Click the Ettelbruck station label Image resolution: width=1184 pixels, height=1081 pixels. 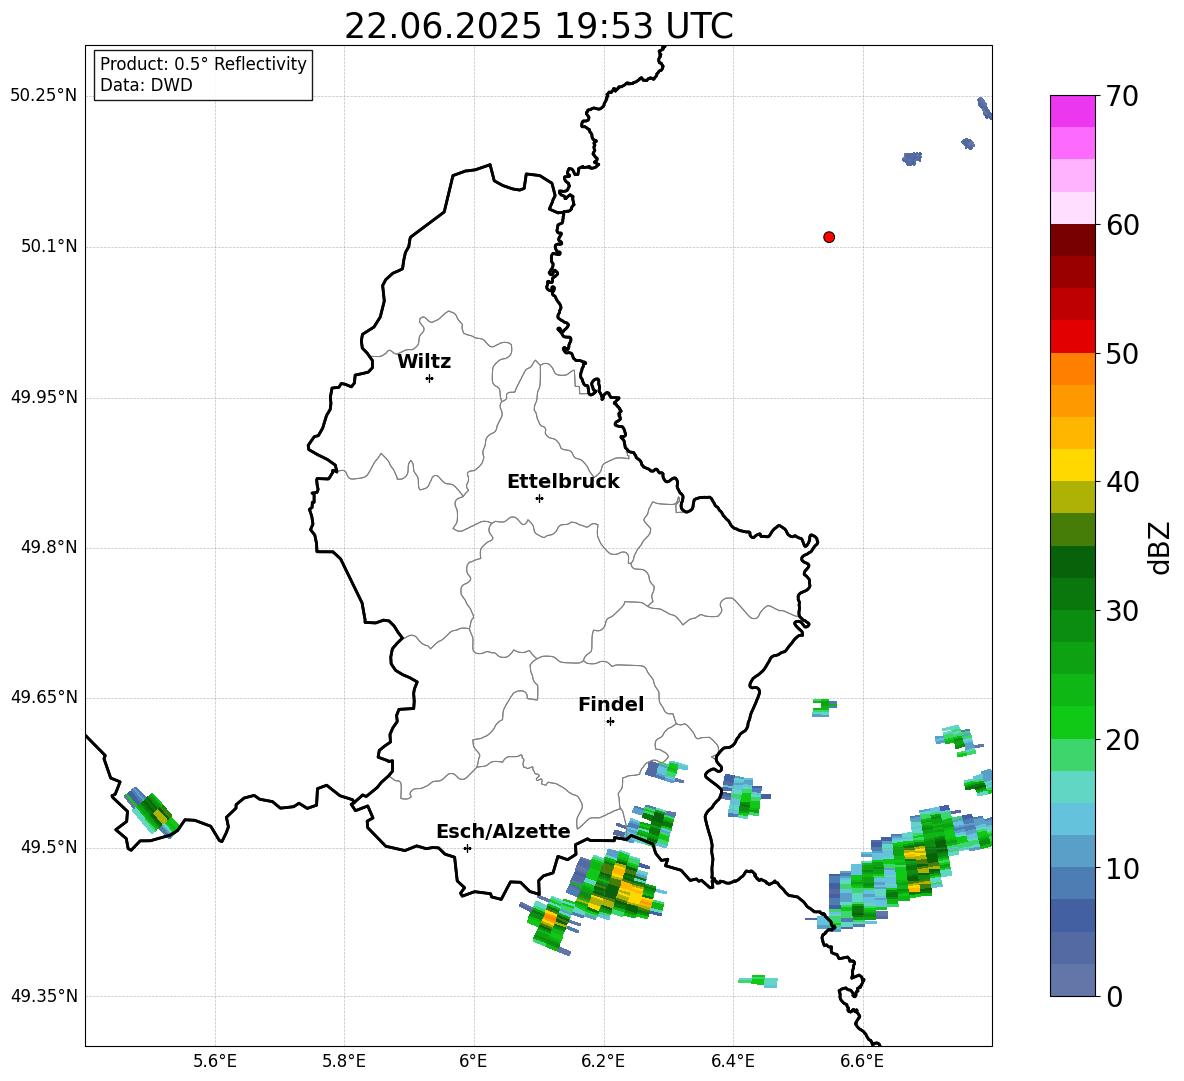coord(563,482)
